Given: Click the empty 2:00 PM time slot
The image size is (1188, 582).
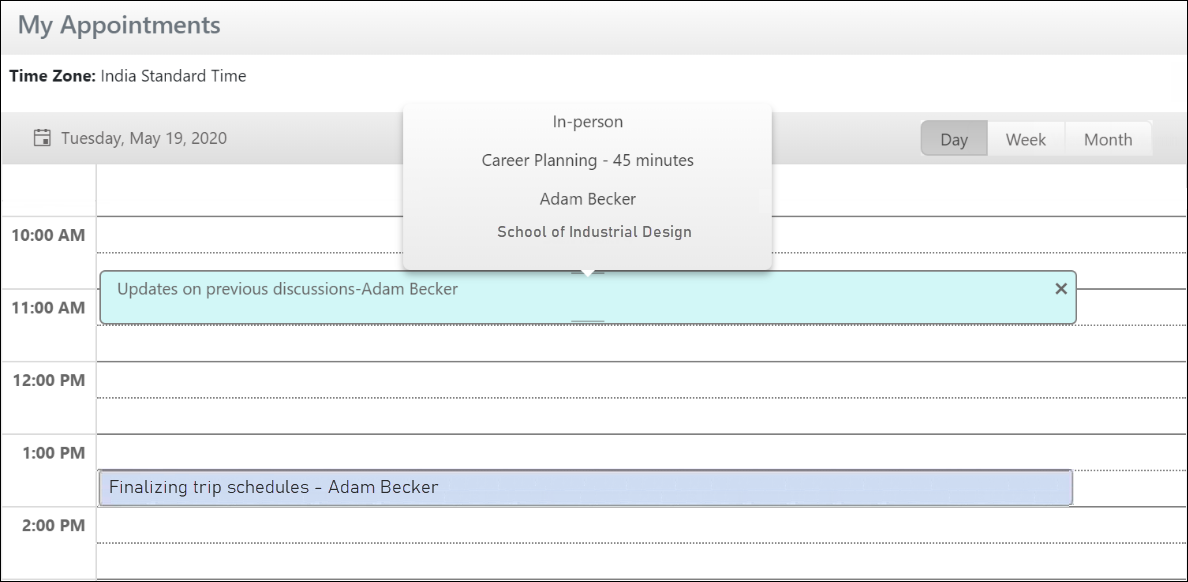Looking at the screenshot, I should [x=640, y=525].
